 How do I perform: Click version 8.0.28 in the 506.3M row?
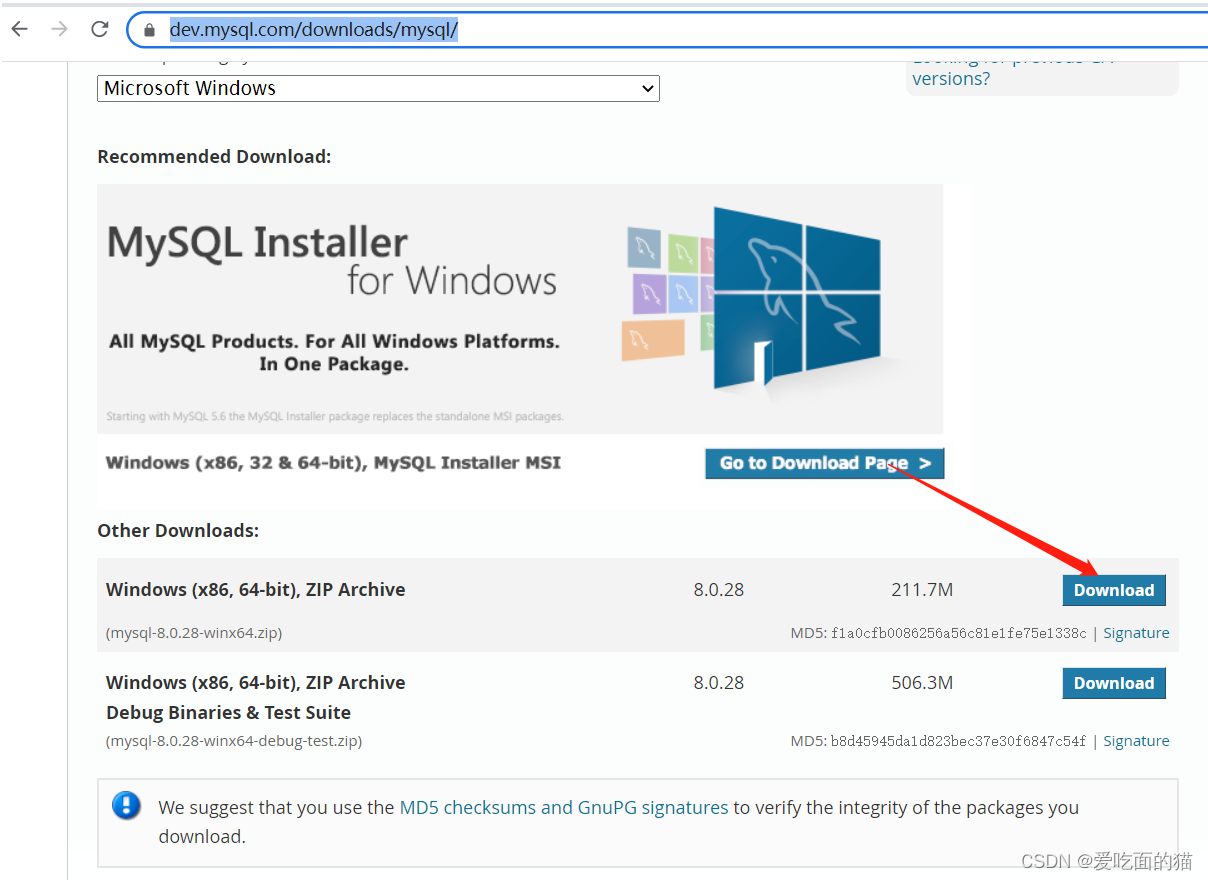[719, 683]
